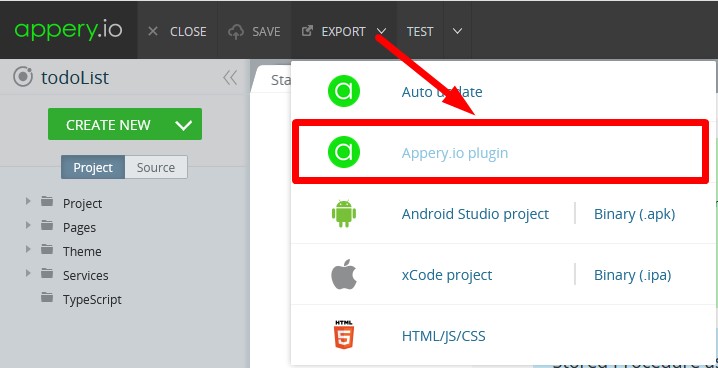Switch to the Project view tab
The height and width of the screenshot is (368, 718).
point(93,168)
